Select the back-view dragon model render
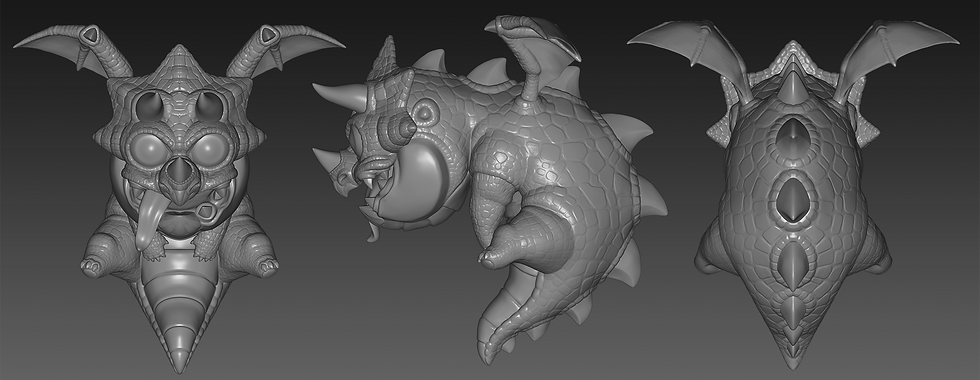Image resolution: width=980 pixels, height=380 pixels. click(792, 195)
